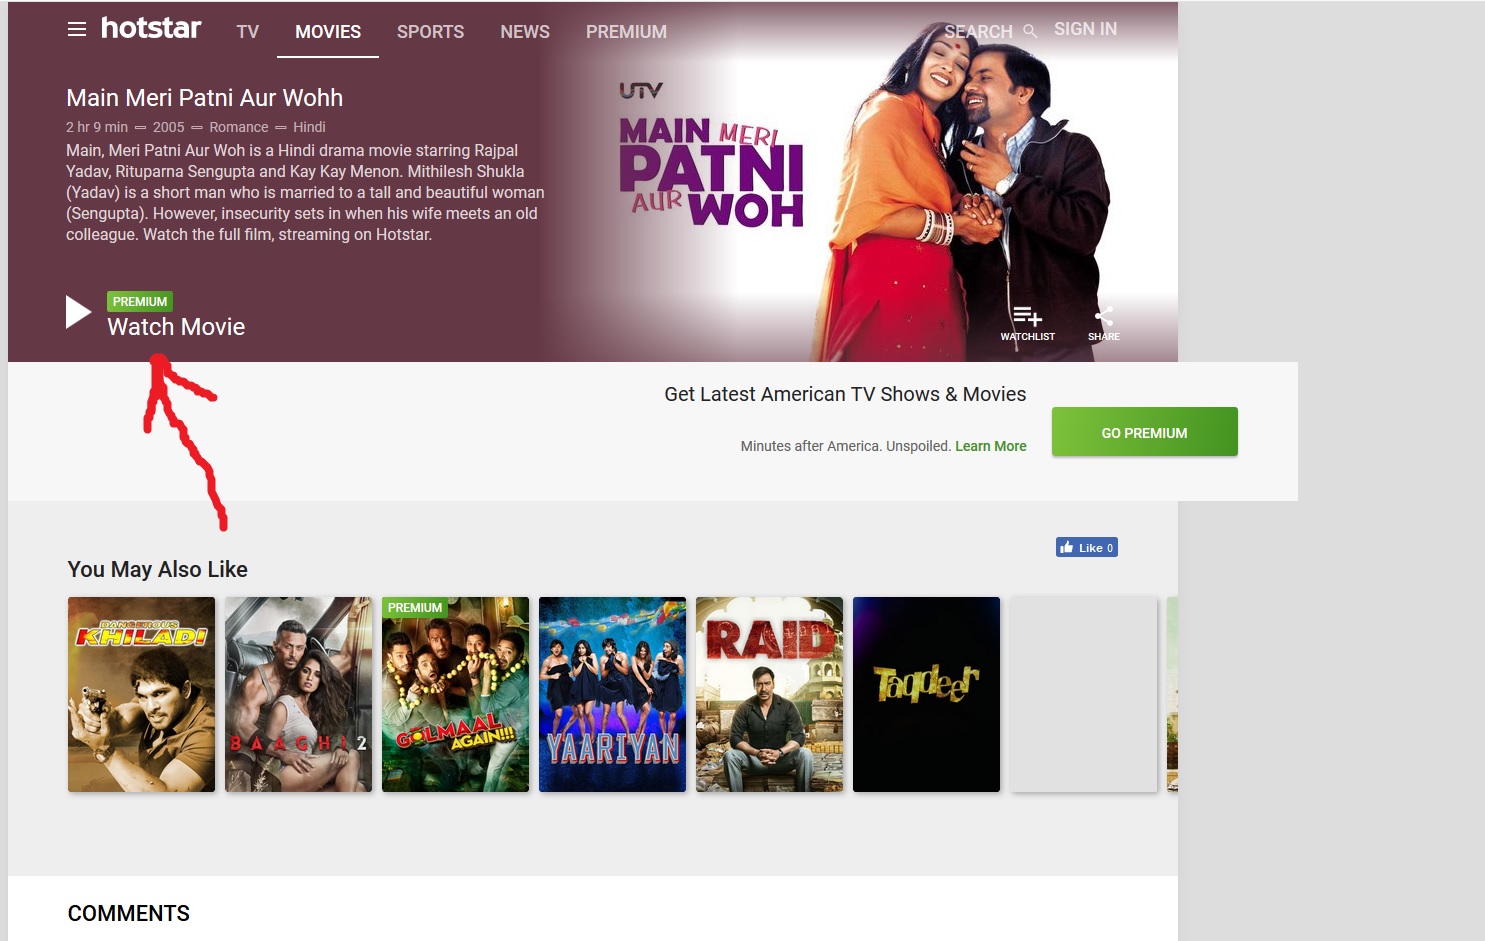Click the Facebook Like button
Viewport: 1485px width, 941px height.
click(x=1087, y=547)
